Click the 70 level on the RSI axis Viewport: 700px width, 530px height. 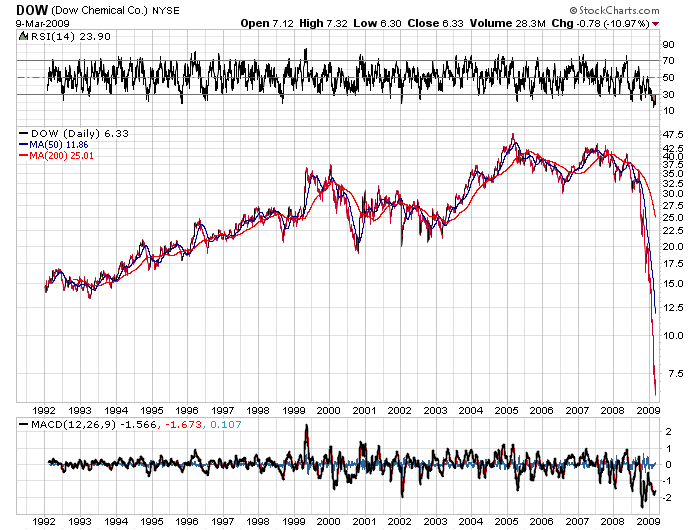(x=668, y=60)
